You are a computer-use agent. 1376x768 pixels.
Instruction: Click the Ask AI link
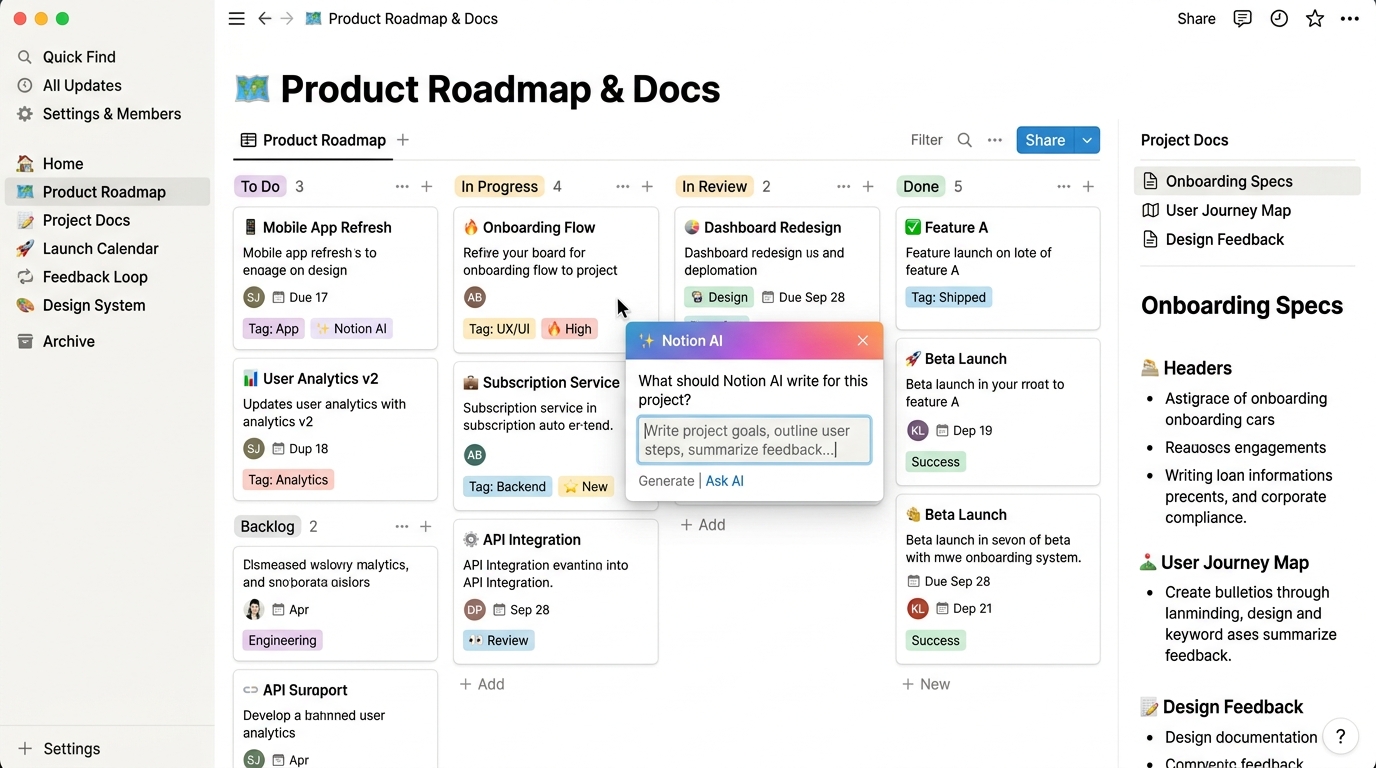pos(725,481)
